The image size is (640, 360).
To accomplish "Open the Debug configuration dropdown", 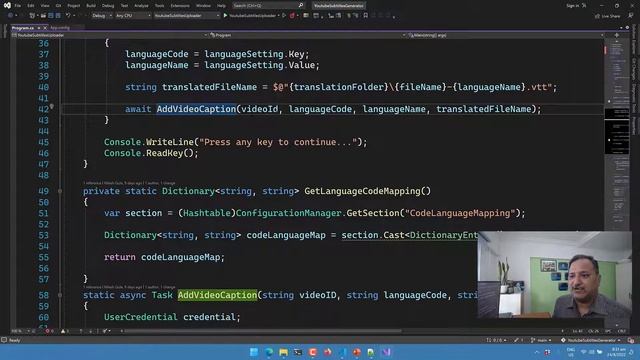I will [x=102, y=16].
